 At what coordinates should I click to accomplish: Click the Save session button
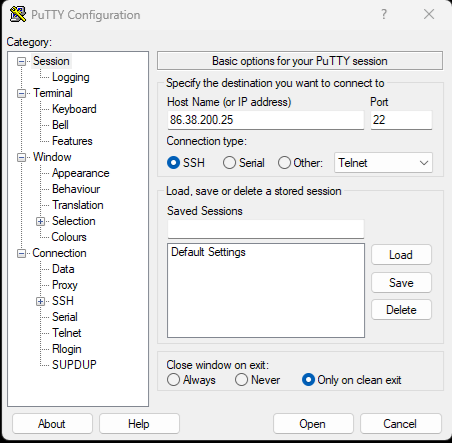pos(401,283)
